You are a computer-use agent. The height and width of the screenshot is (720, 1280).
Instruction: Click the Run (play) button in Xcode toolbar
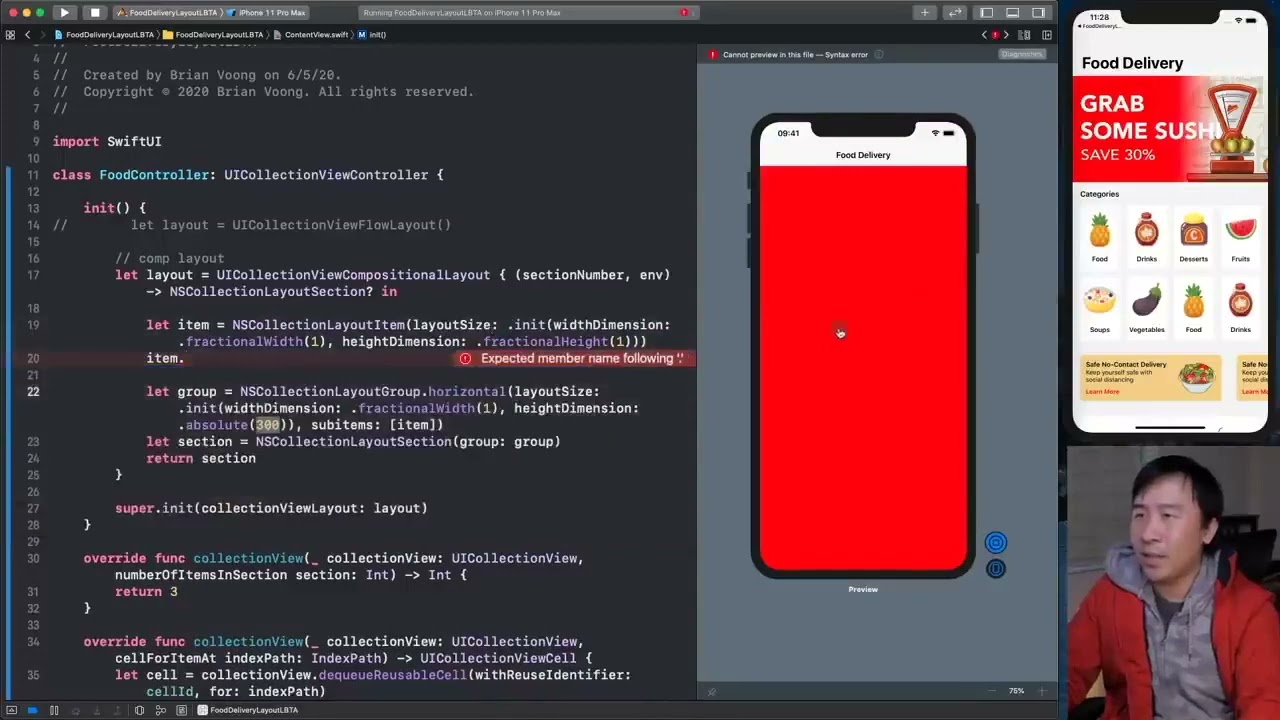point(64,13)
